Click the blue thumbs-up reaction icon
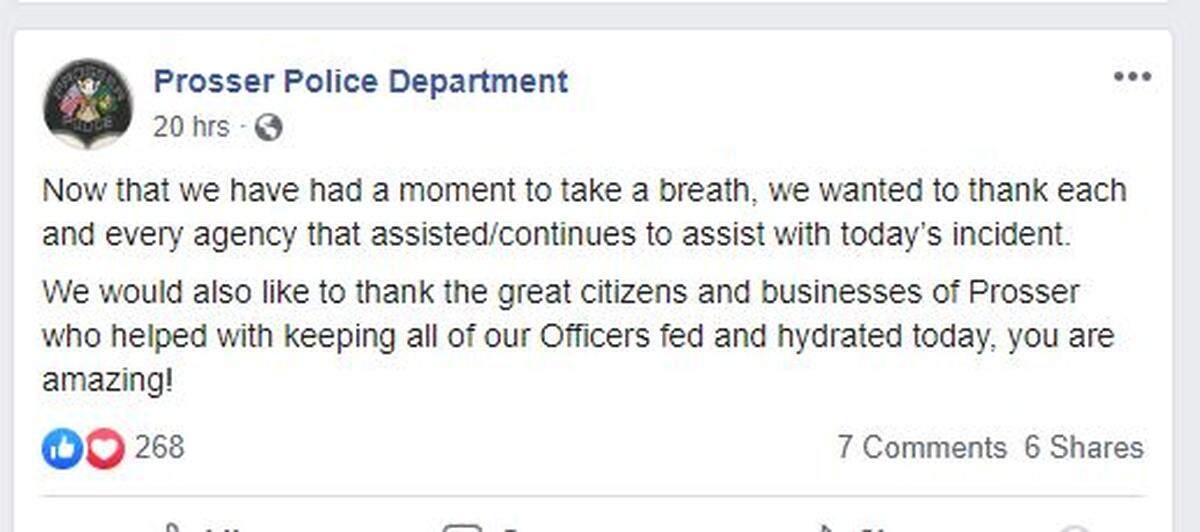Screen dimensions: 1200x532 [61, 448]
